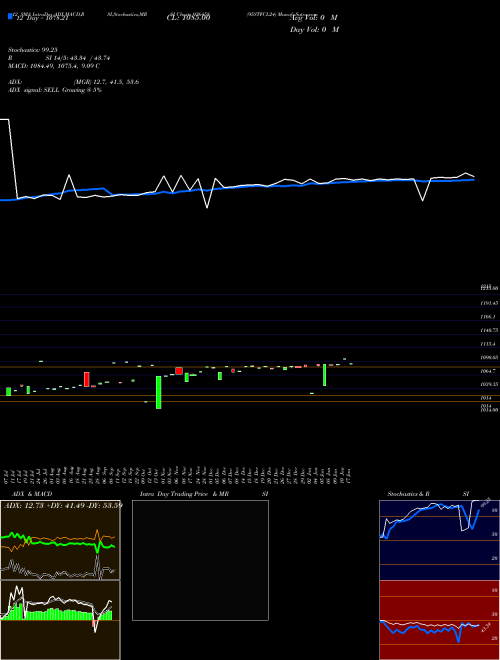Select the 'MACD: 1084.49, 1073.4, 9.09' line
Screen dimensions: 500x660
click(x=54, y=66)
